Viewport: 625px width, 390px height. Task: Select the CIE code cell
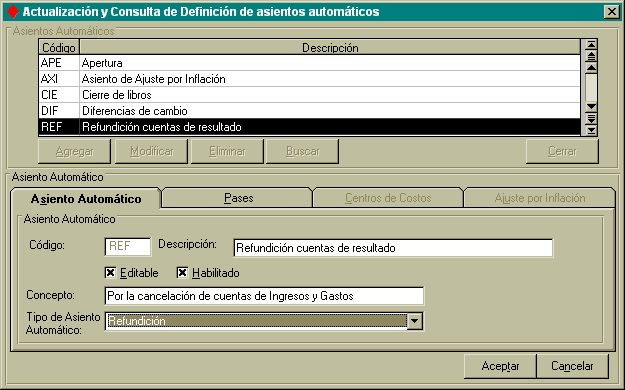click(x=59, y=95)
